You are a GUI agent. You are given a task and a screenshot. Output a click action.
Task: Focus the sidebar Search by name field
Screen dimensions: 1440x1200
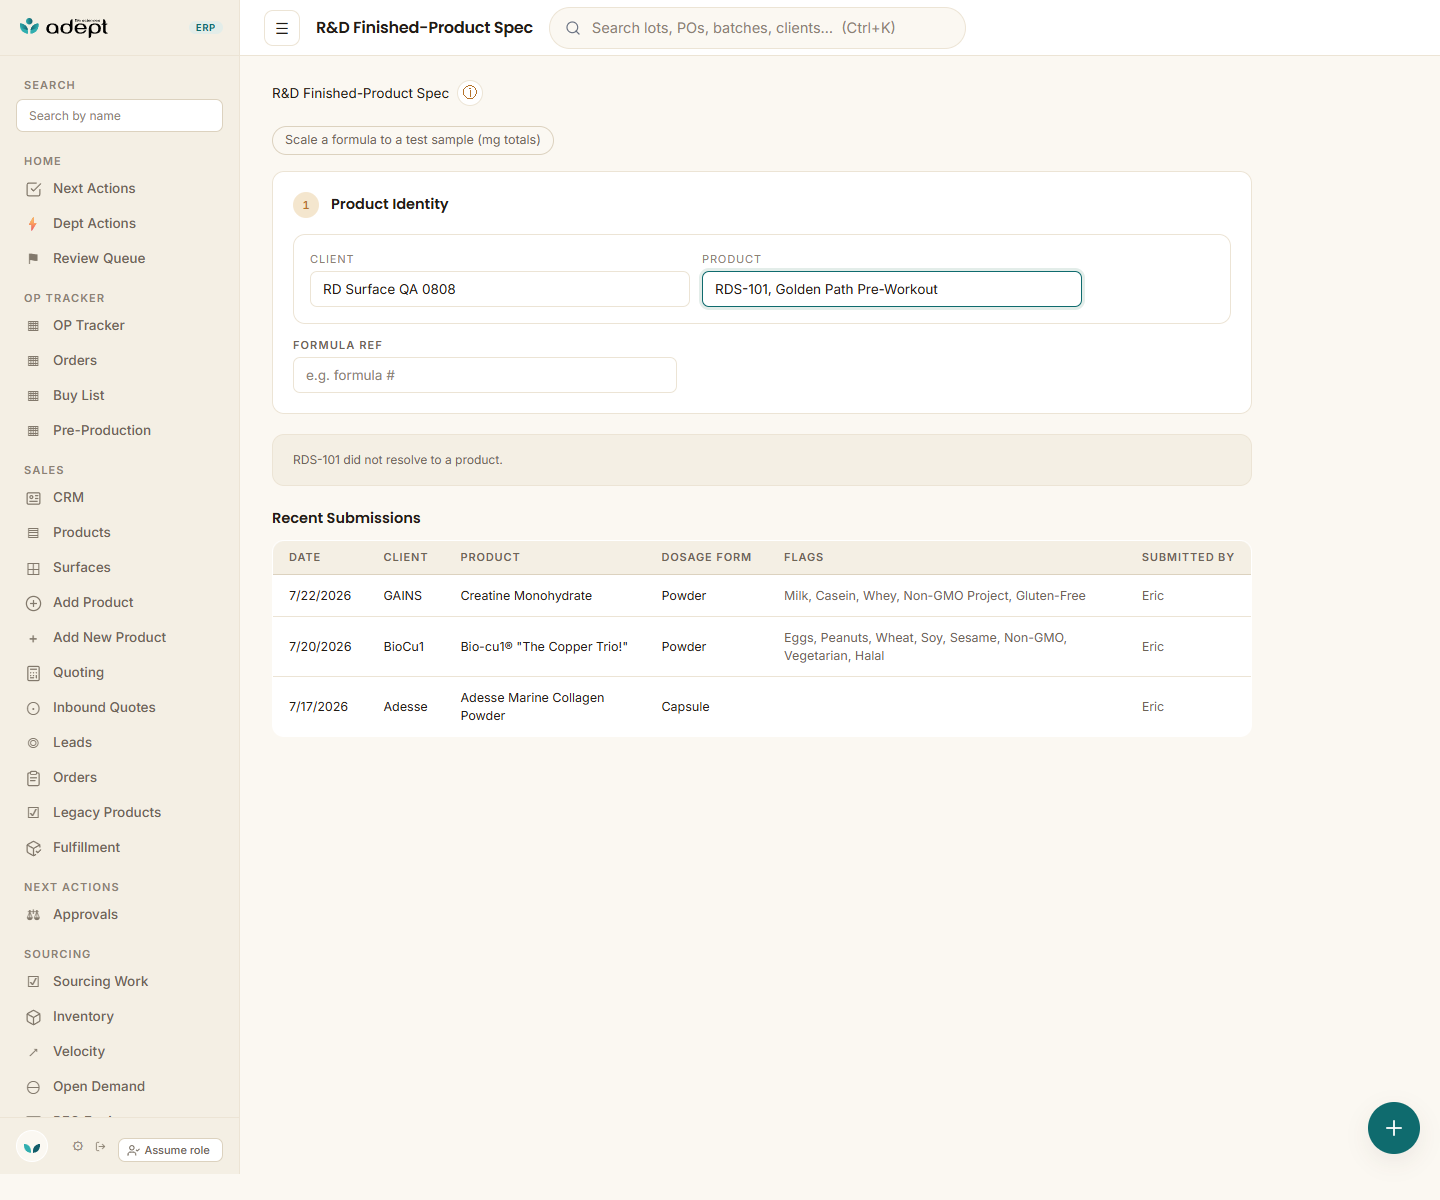point(119,115)
